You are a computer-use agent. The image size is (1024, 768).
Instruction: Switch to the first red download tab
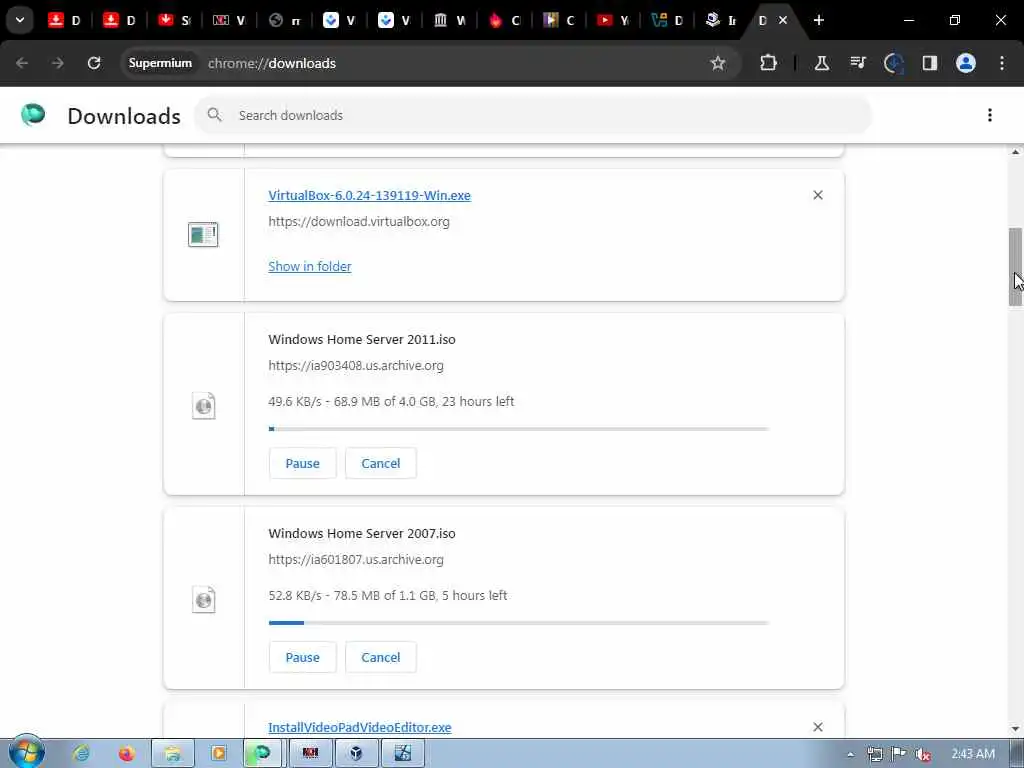click(63, 20)
